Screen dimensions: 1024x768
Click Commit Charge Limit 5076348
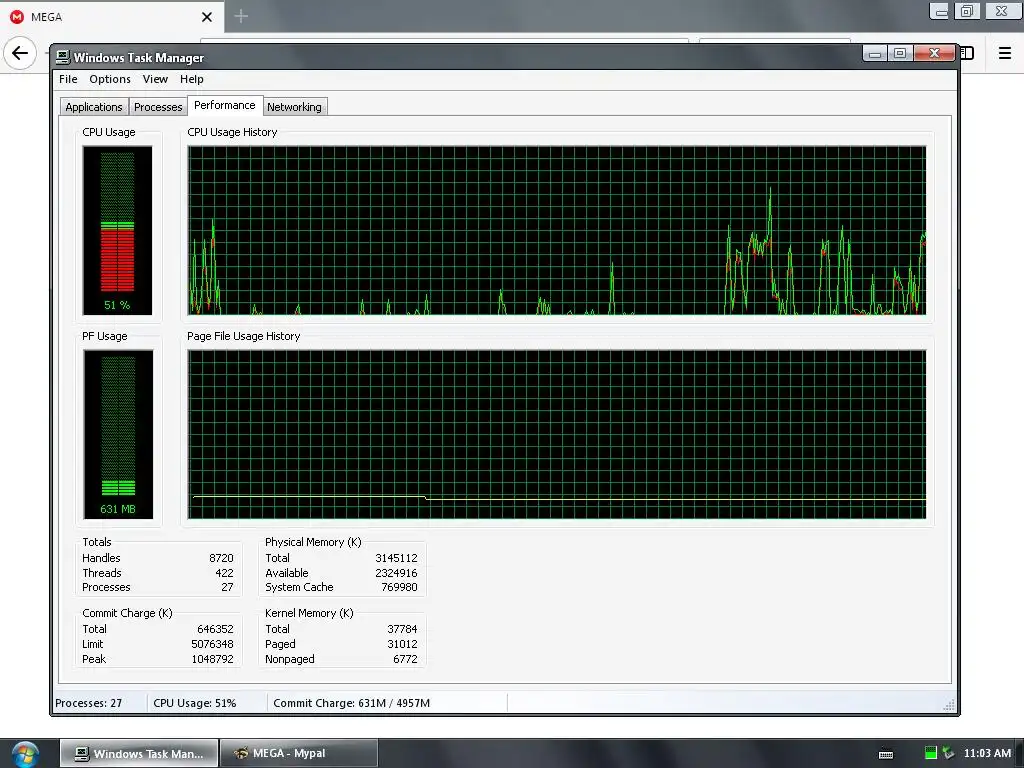212,644
